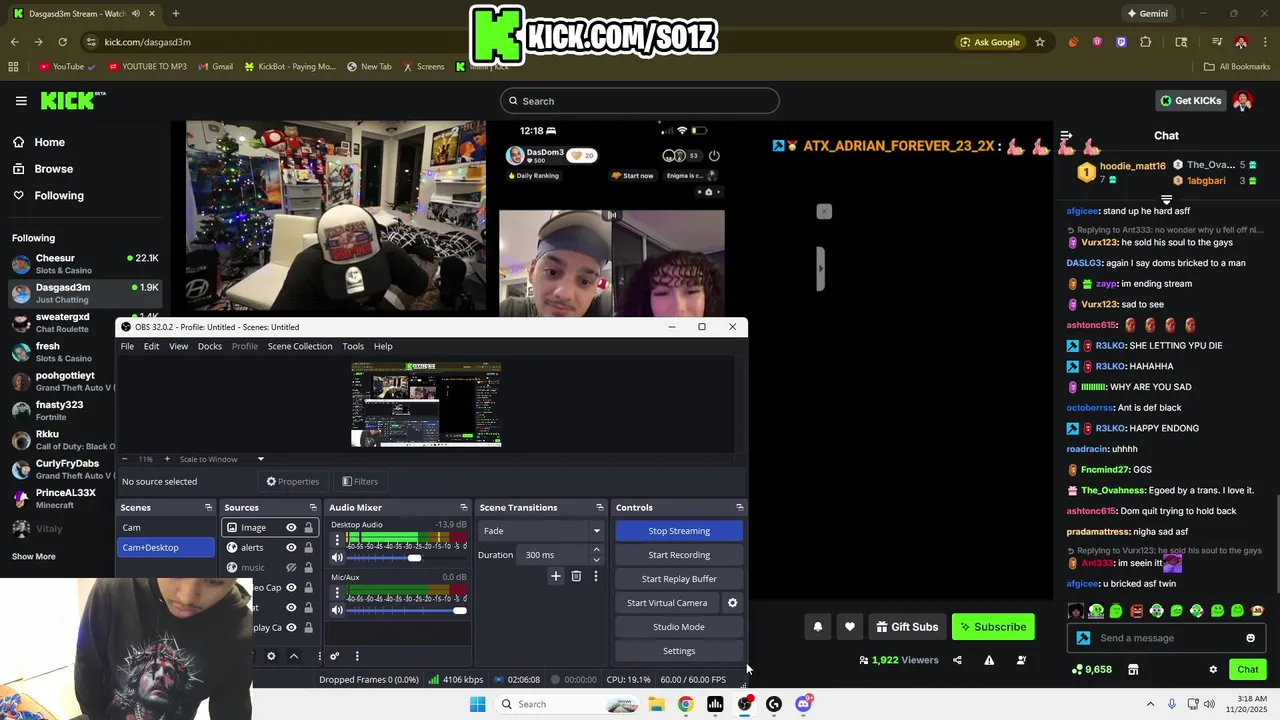The height and width of the screenshot is (720, 1280).
Task: Open the OBS File menu
Action: click(127, 346)
